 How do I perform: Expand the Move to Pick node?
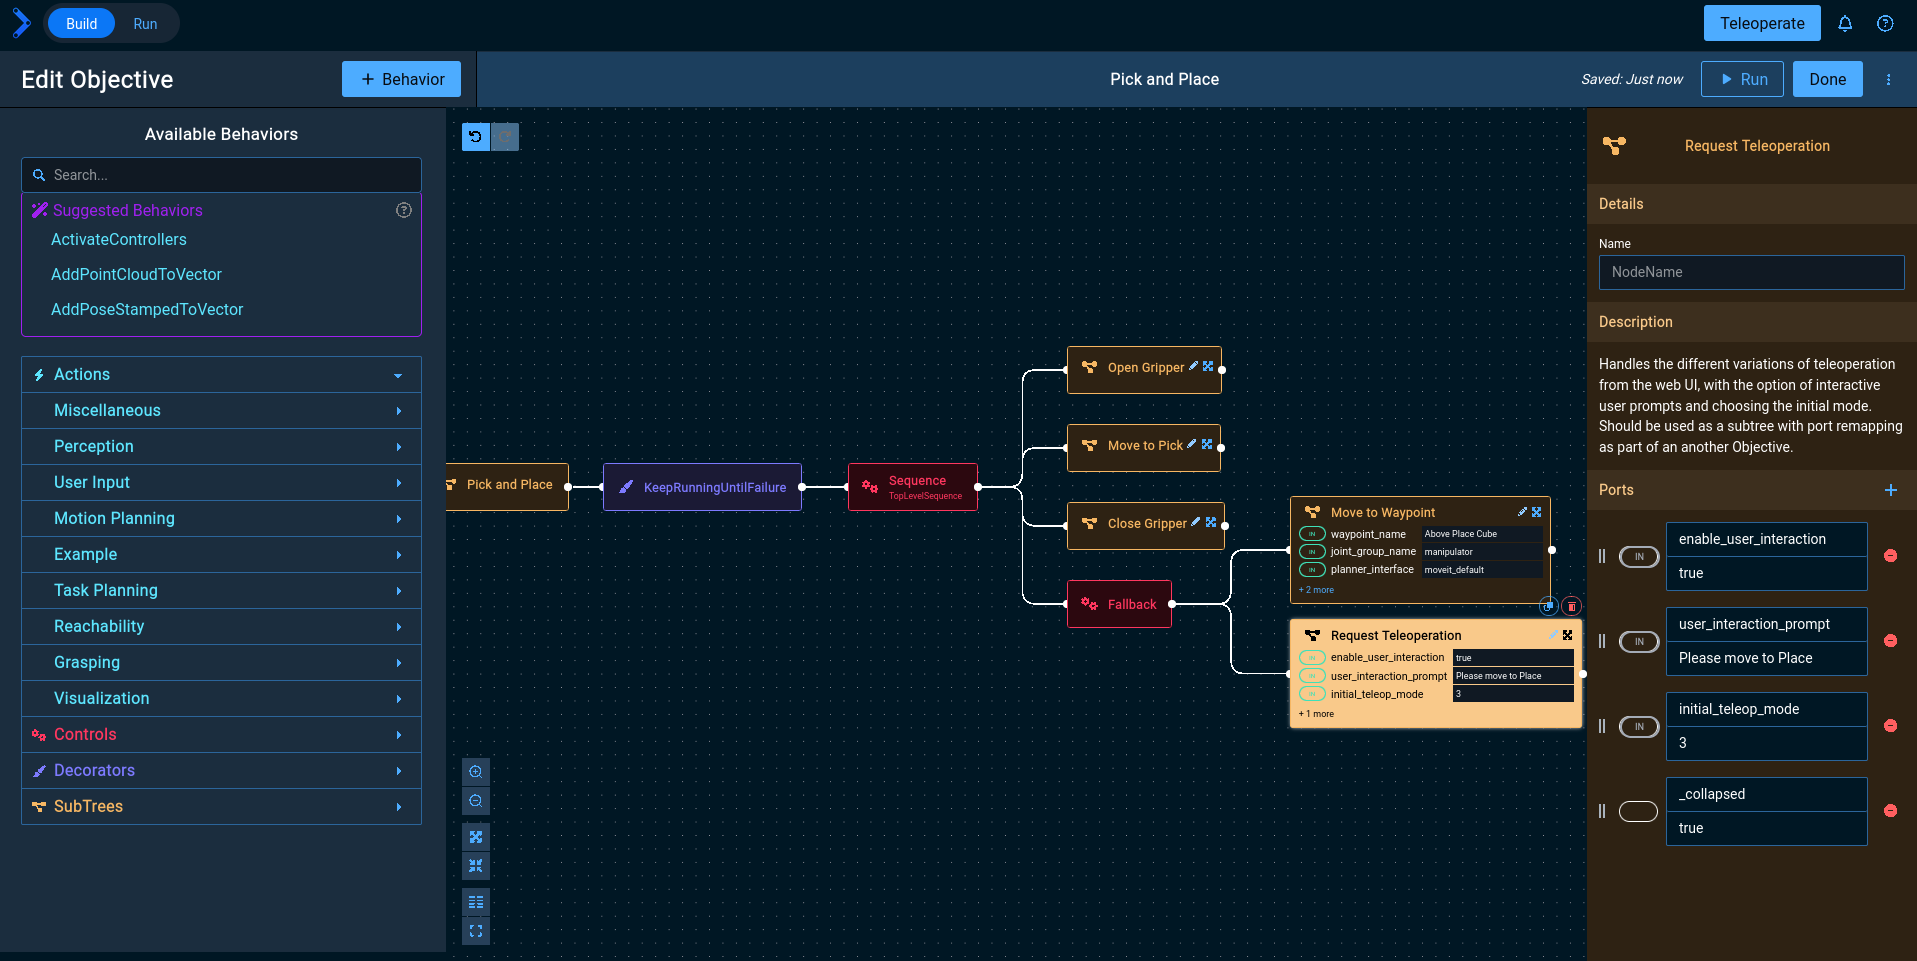(1207, 444)
